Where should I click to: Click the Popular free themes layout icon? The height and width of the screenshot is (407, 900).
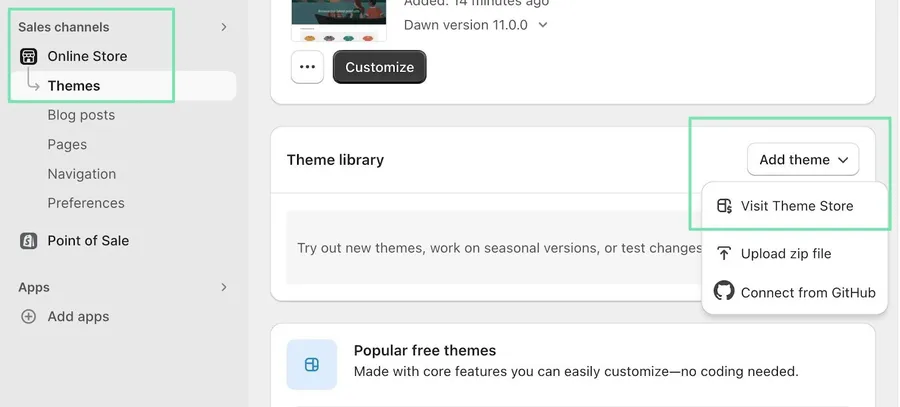click(x=312, y=365)
